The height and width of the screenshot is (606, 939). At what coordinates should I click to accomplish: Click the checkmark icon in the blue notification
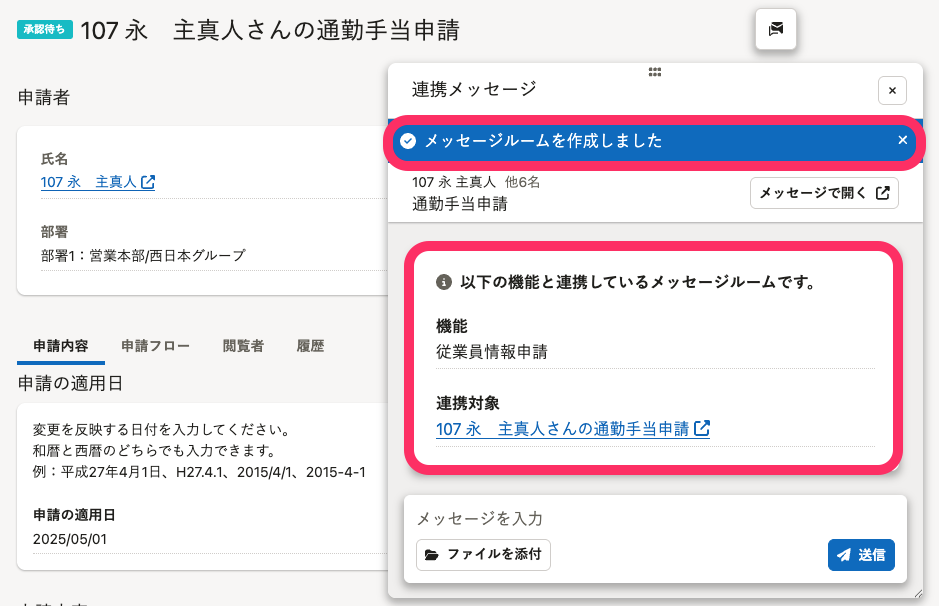(408, 141)
